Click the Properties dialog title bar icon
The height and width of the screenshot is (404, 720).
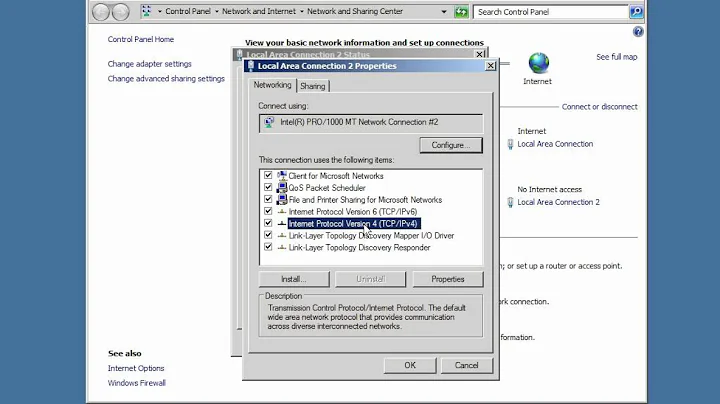pos(251,66)
